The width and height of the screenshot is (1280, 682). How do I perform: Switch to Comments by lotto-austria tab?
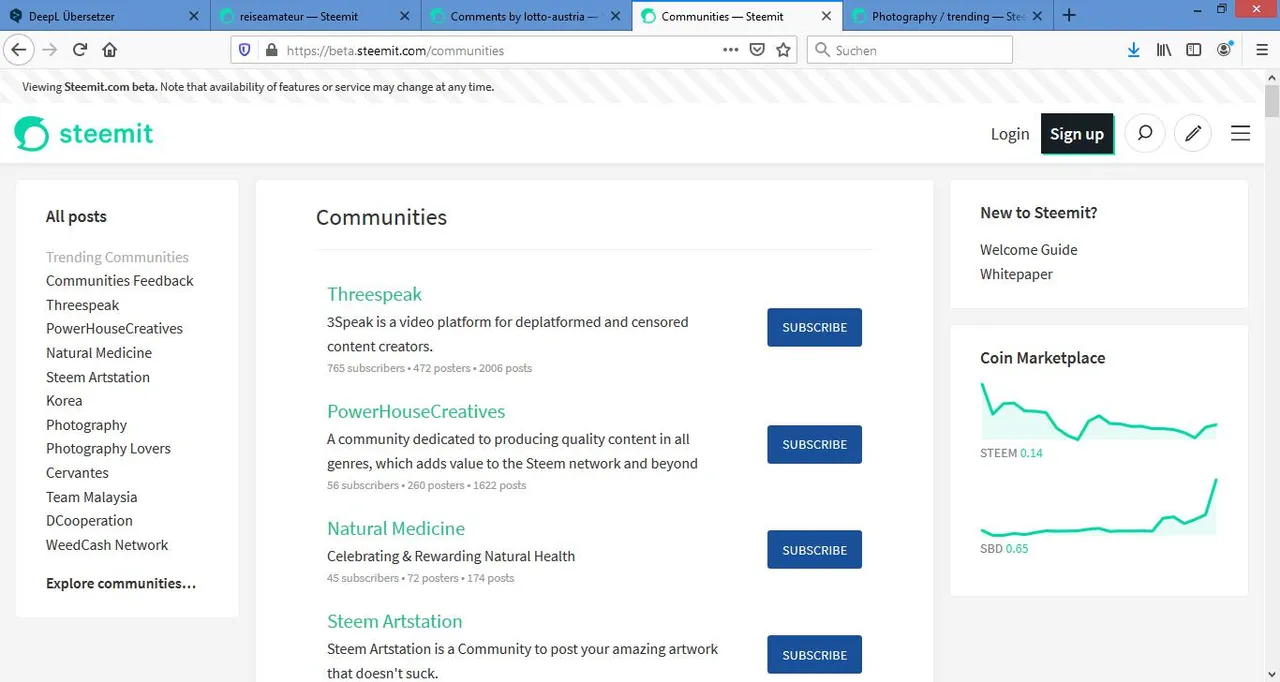tap(524, 16)
